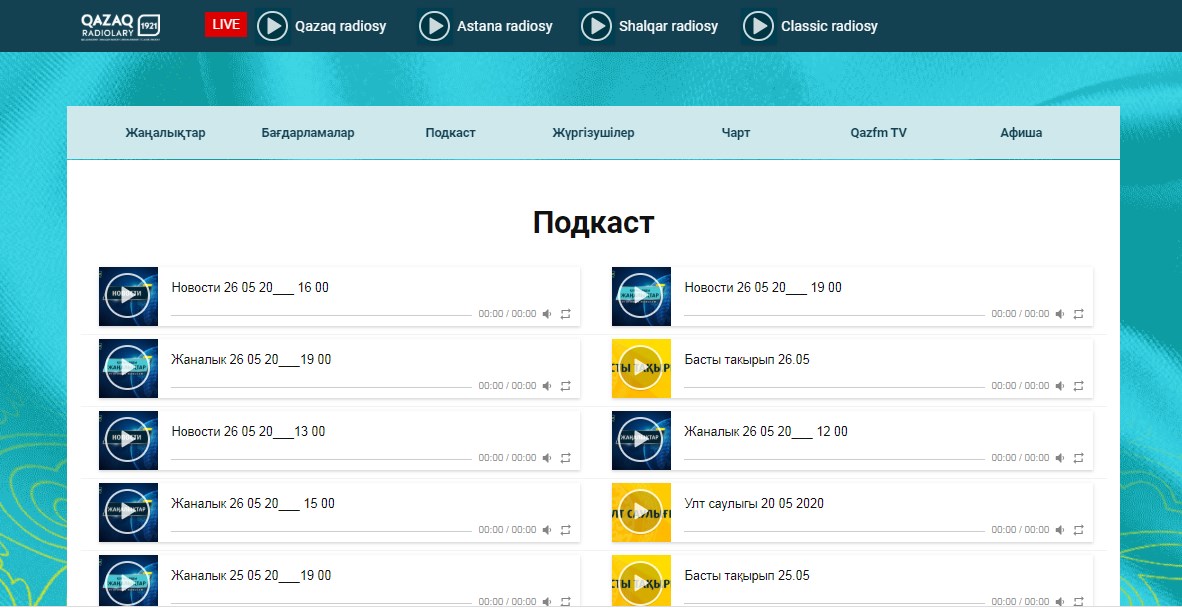Screen dimensions: 1182x608
Task: Open the Жаңалықтар menu item
Action: [165, 133]
